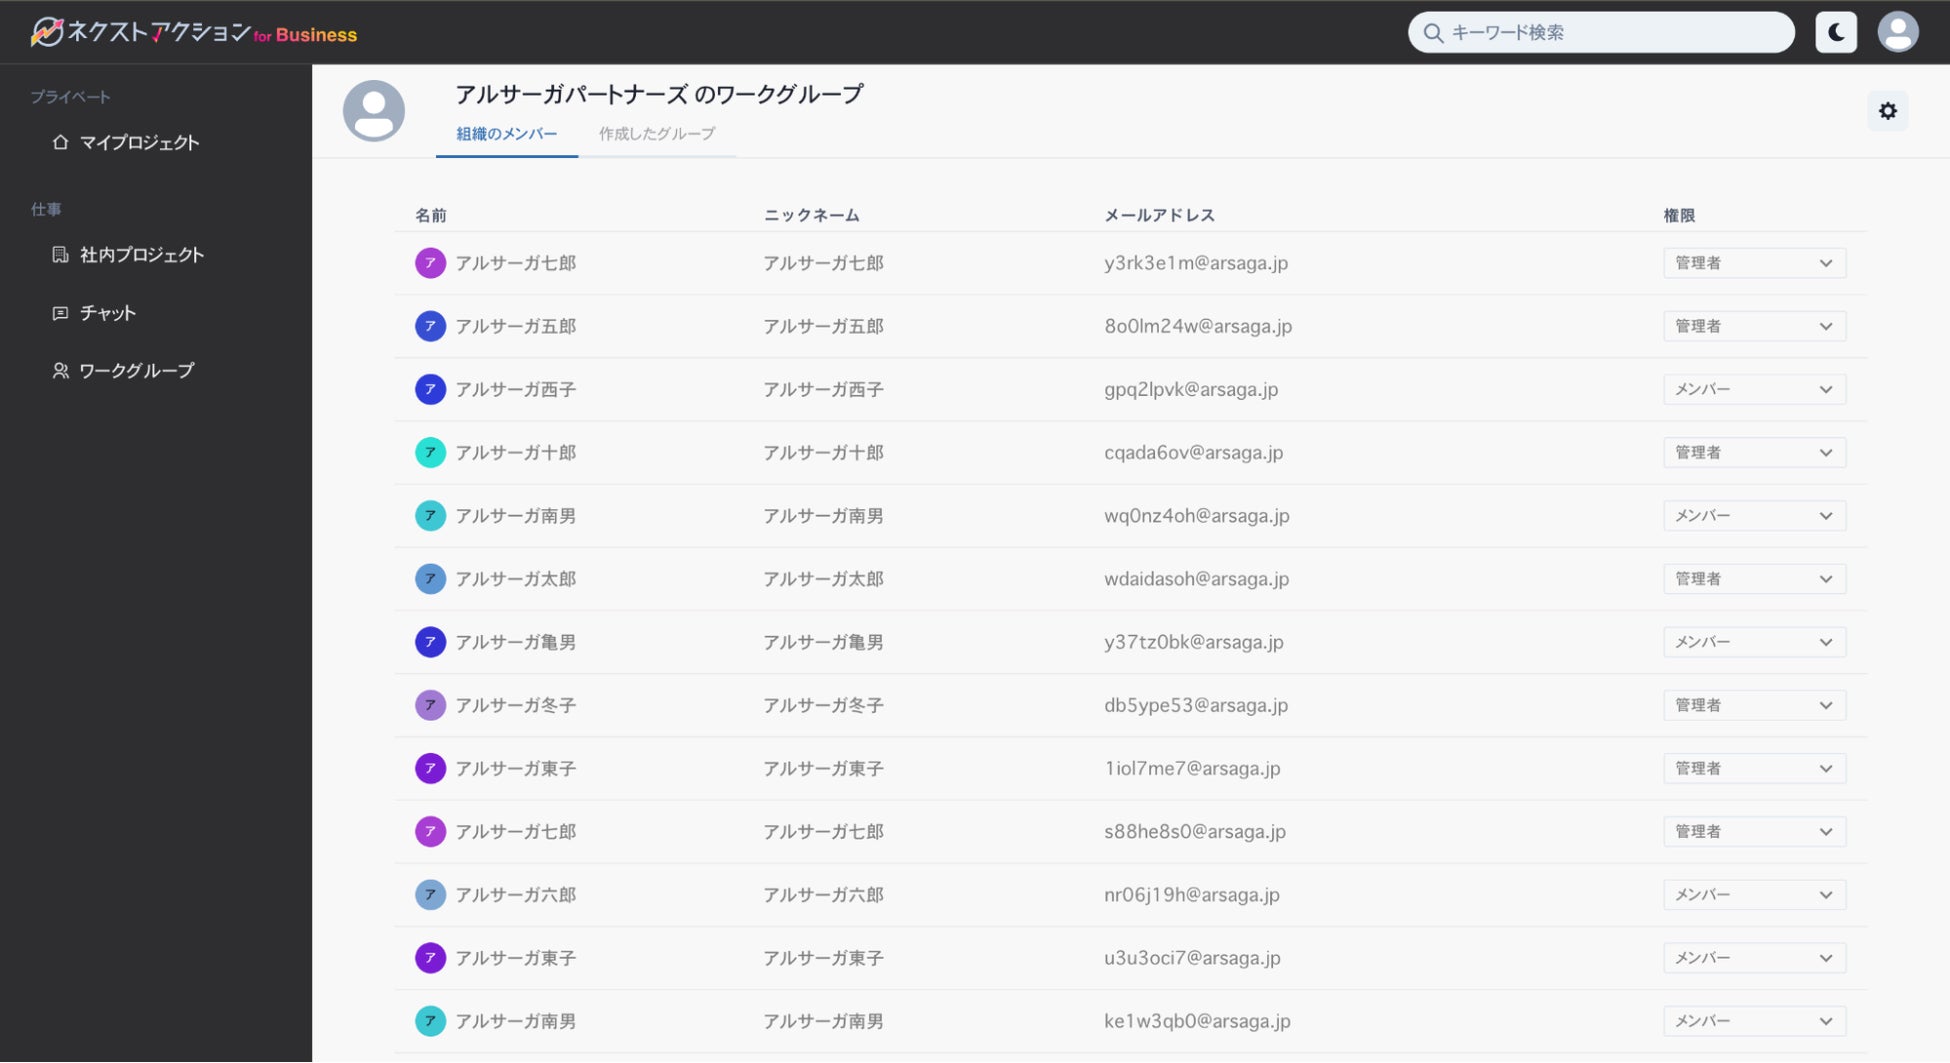Change the role dropdown for アルサーガ亀男
This screenshot has width=1950, height=1063.
pos(1754,642)
